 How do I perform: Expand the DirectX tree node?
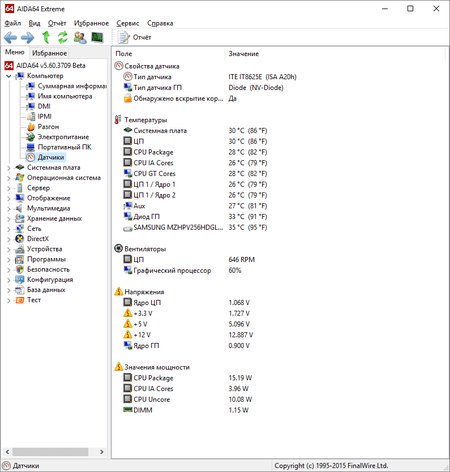[9, 239]
